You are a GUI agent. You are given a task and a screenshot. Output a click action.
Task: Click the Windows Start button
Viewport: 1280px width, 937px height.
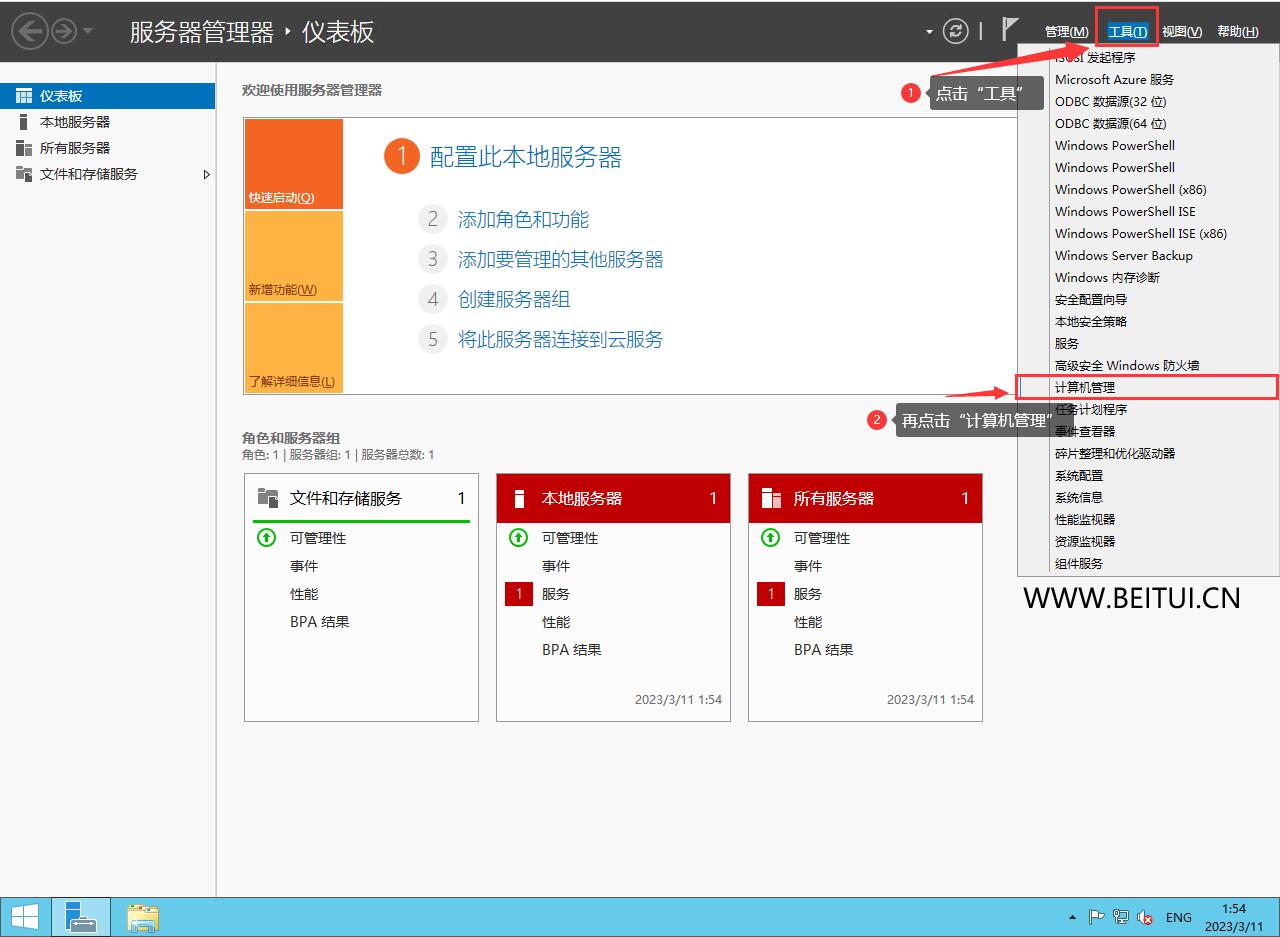[25, 916]
